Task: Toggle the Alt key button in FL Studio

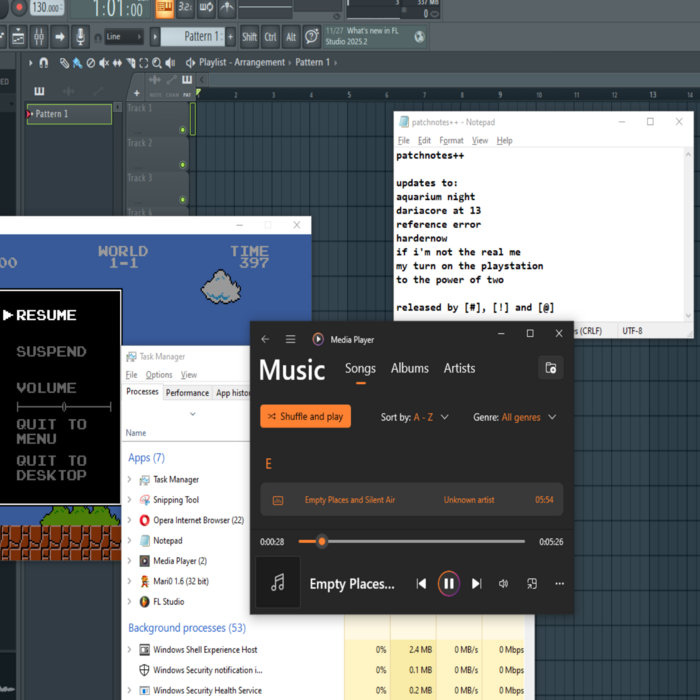Action: (x=291, y=37)
